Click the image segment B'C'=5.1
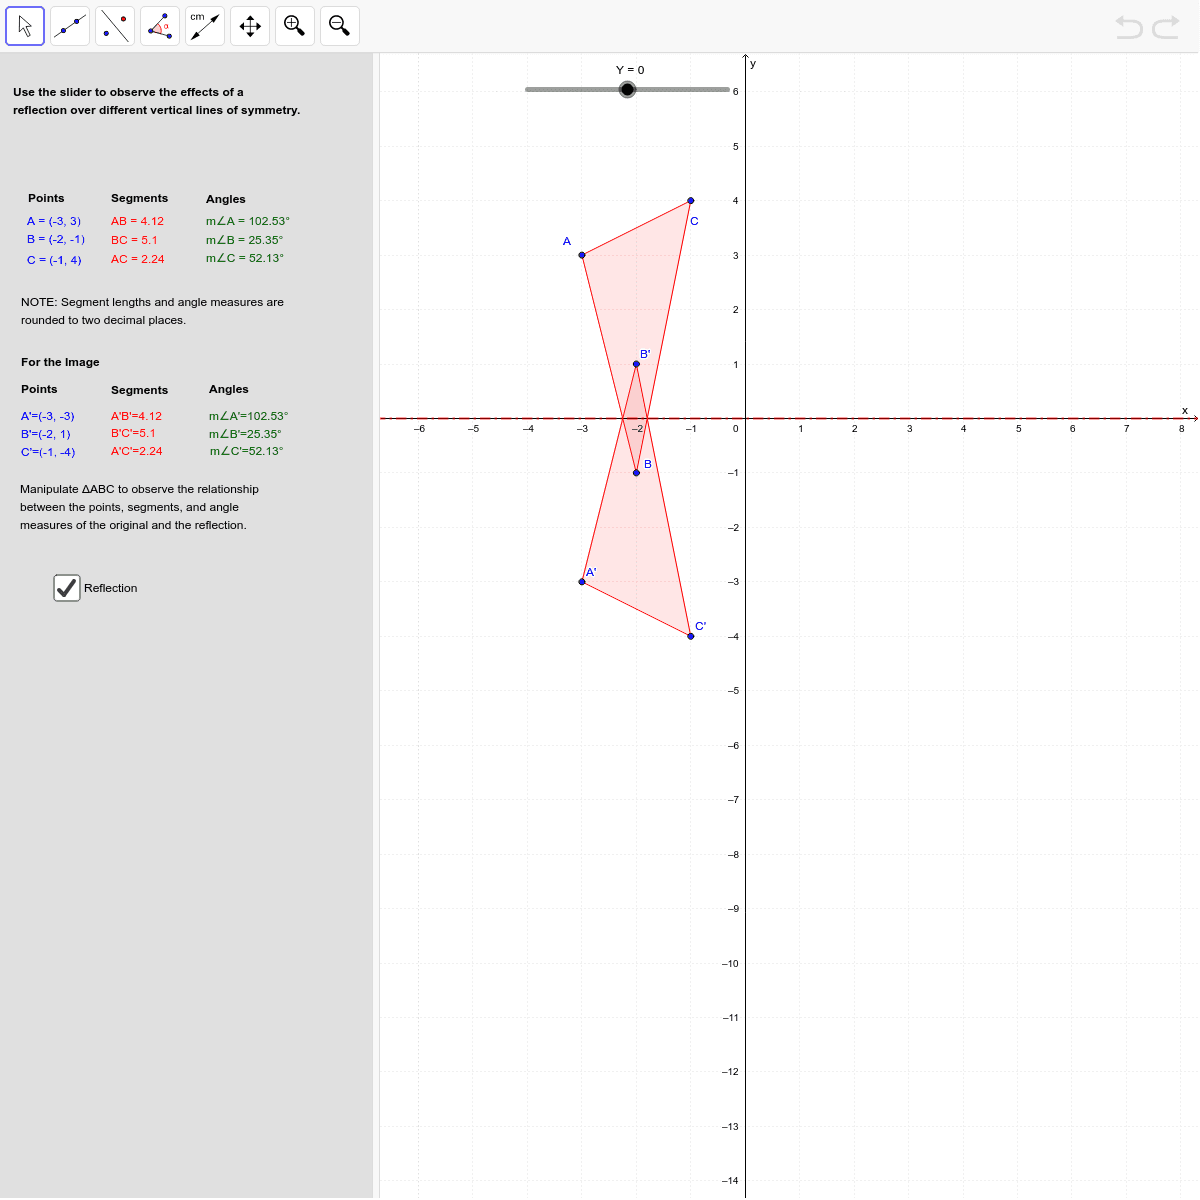 coord(133,433)
